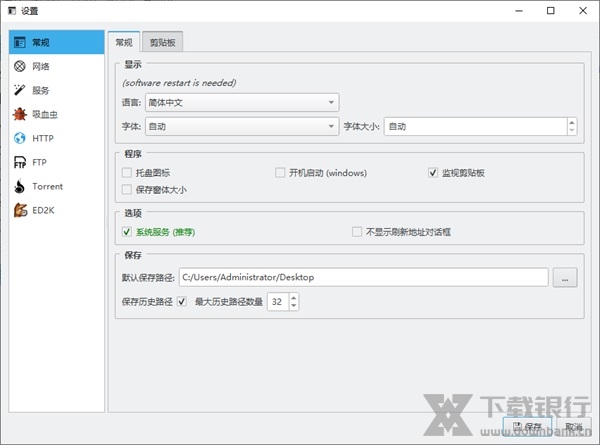Open the HTTP globe icon
The width and height of the screenshot is (600, 445).
click(x=20, y=138)
